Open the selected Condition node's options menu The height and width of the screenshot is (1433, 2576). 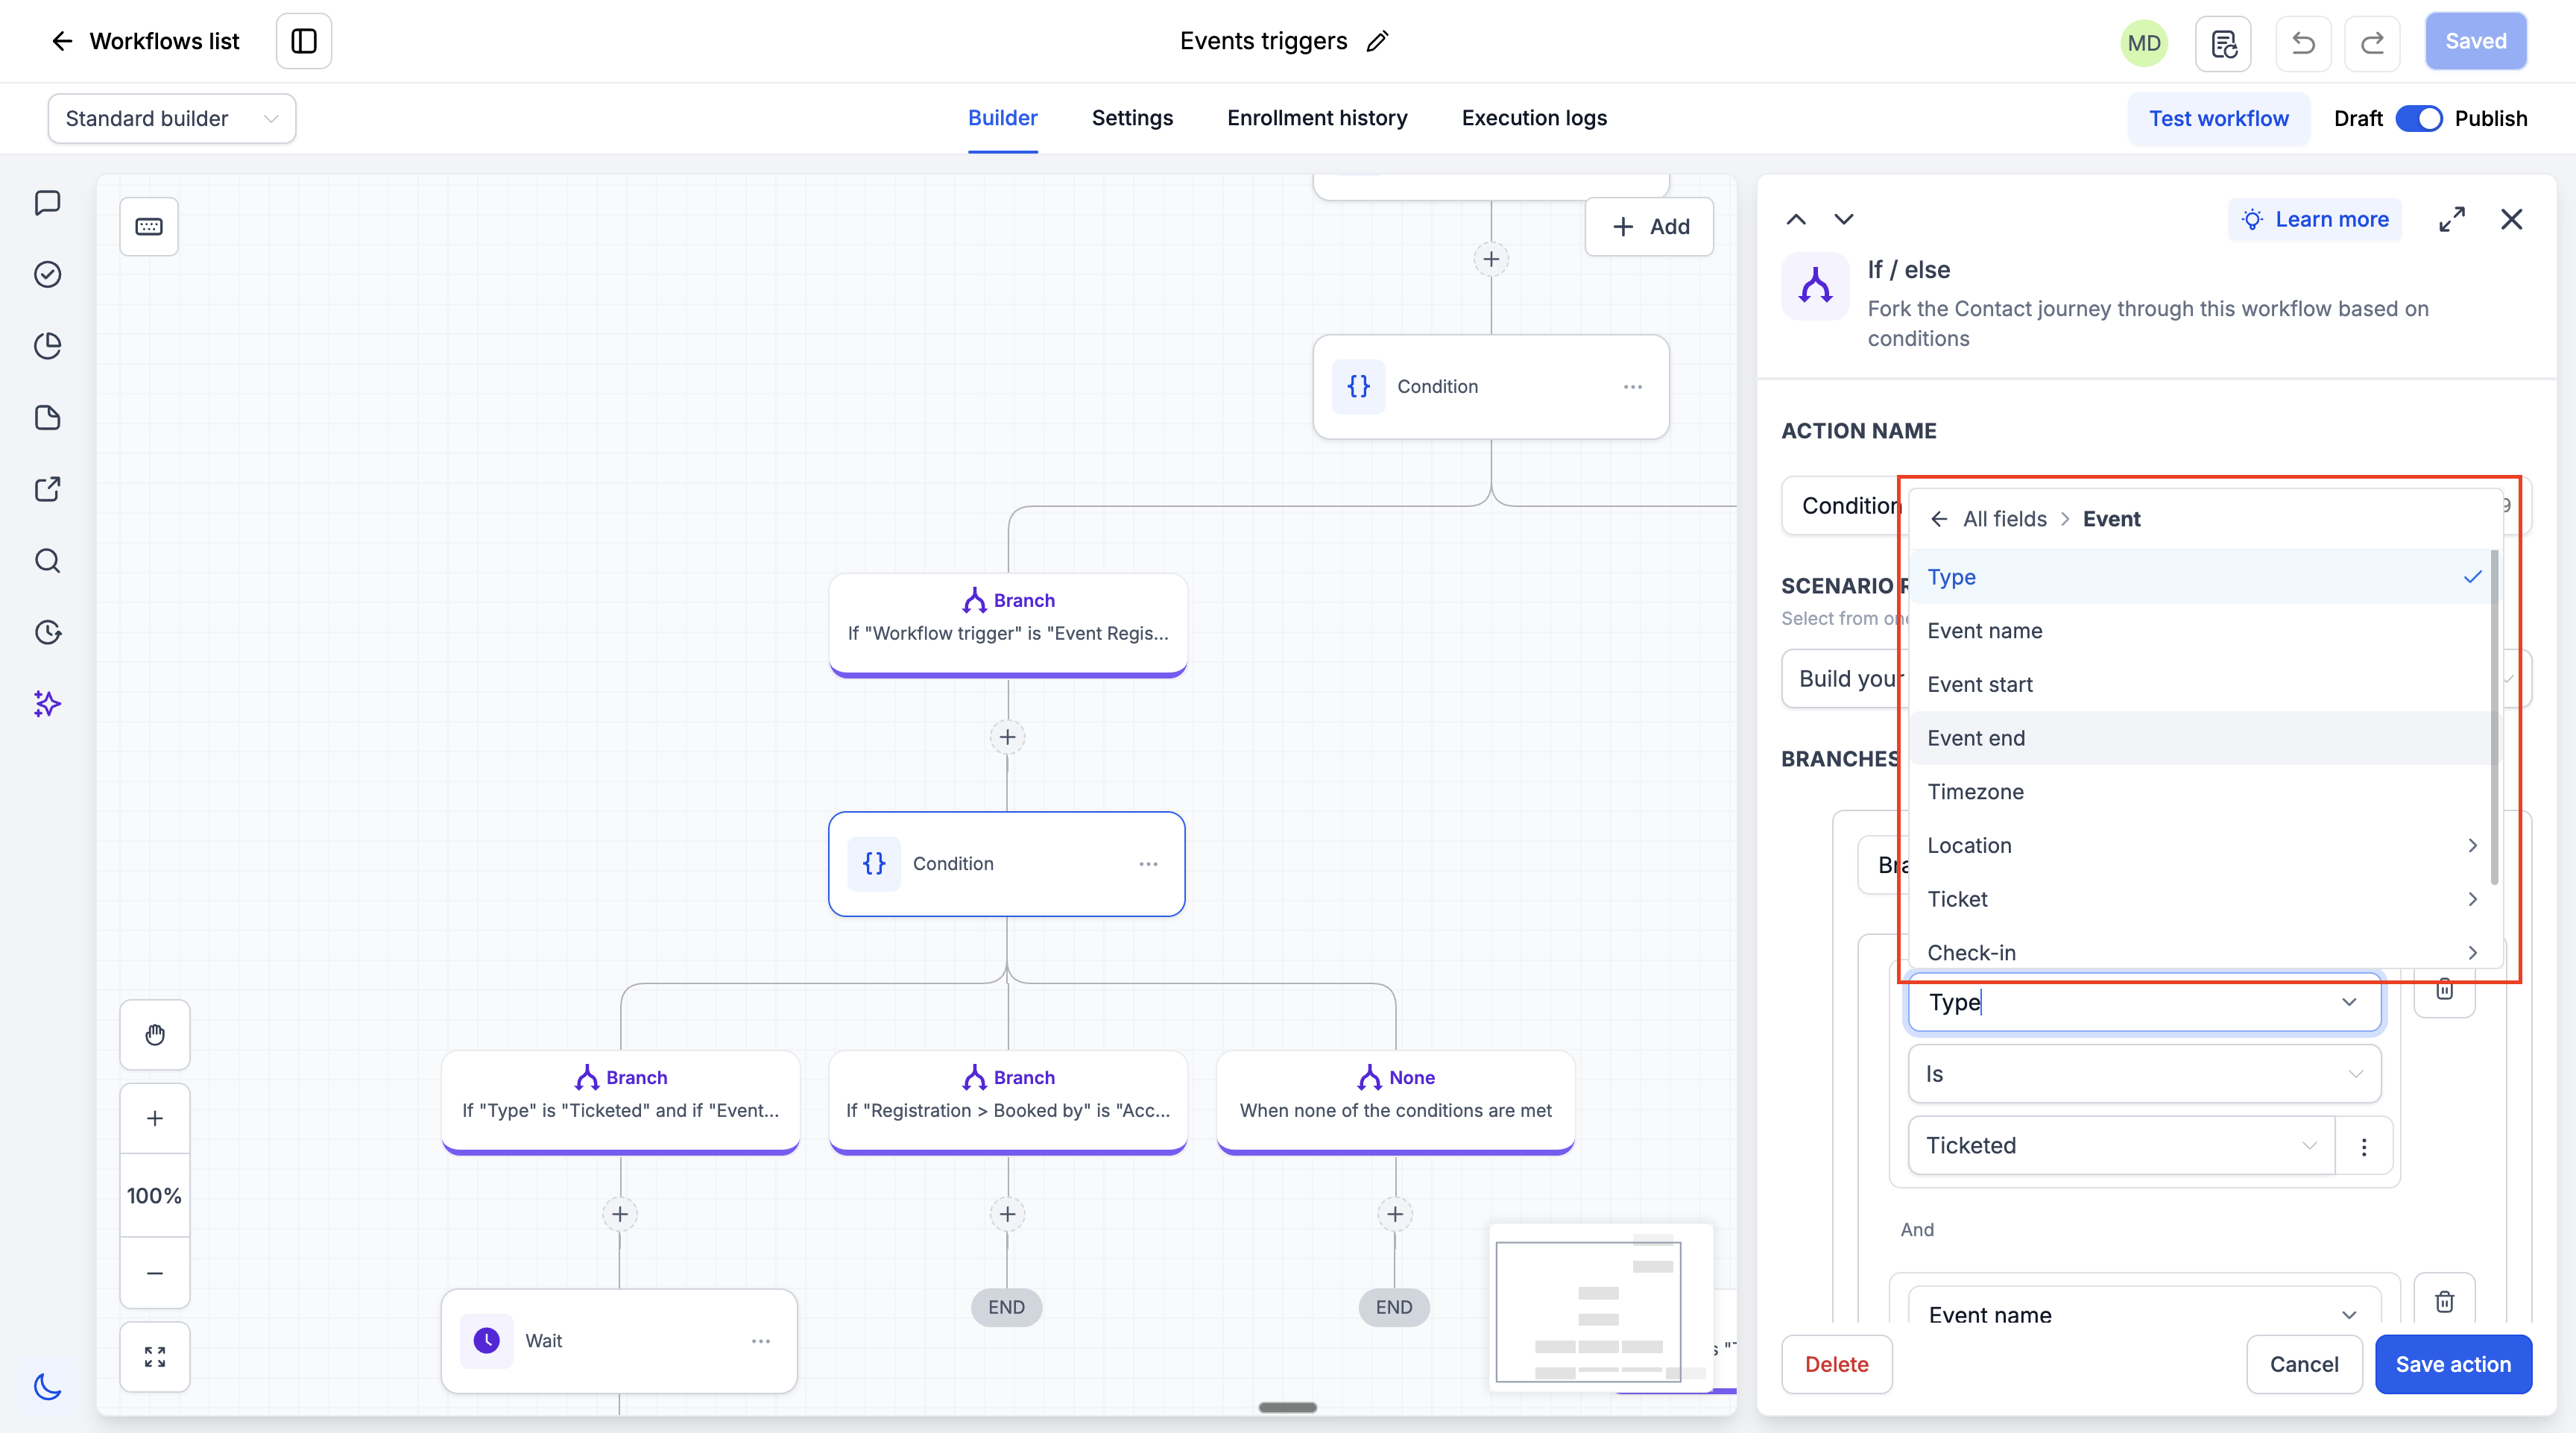click(1148, 864)
